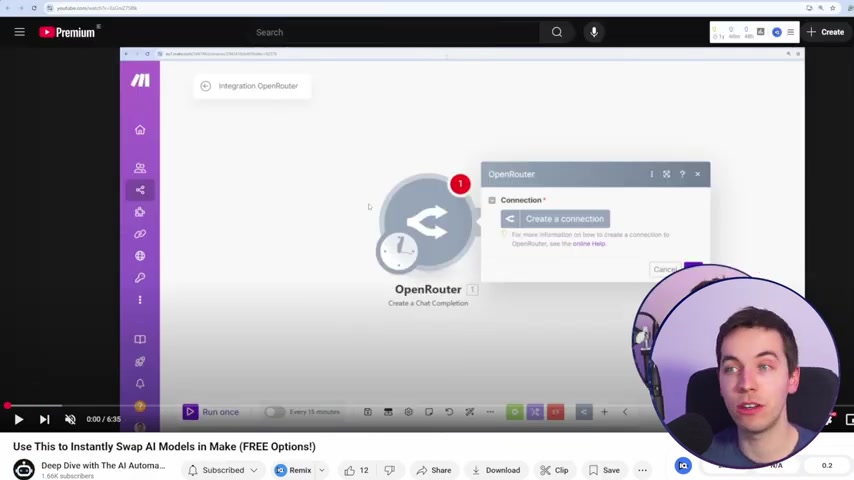Click the OpenRouter module circle on canvas
Image resolution: width=854 pixels, height=480 pixels.
[x=428, y=222]
